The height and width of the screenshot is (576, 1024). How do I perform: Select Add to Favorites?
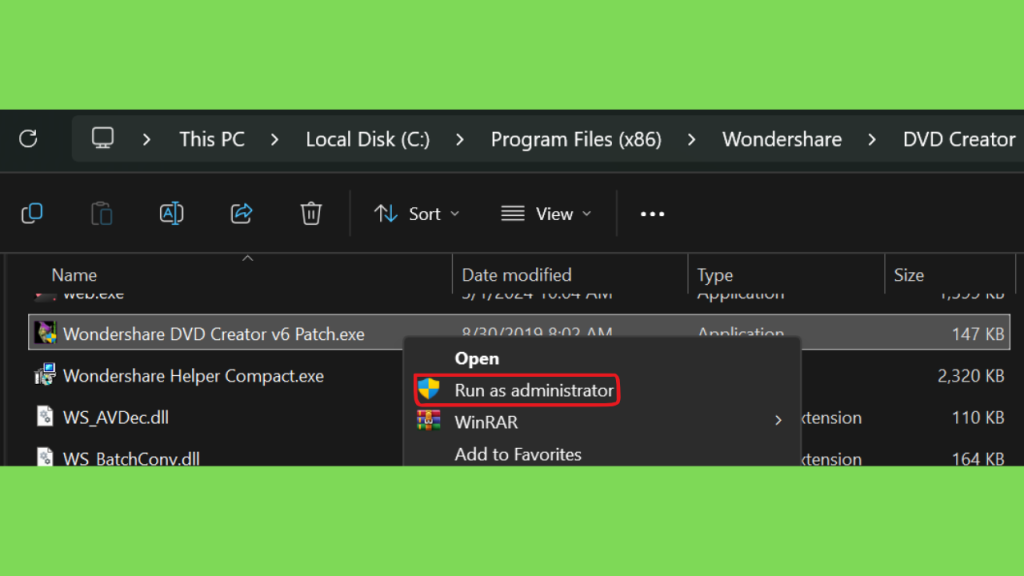coord(518,454)
